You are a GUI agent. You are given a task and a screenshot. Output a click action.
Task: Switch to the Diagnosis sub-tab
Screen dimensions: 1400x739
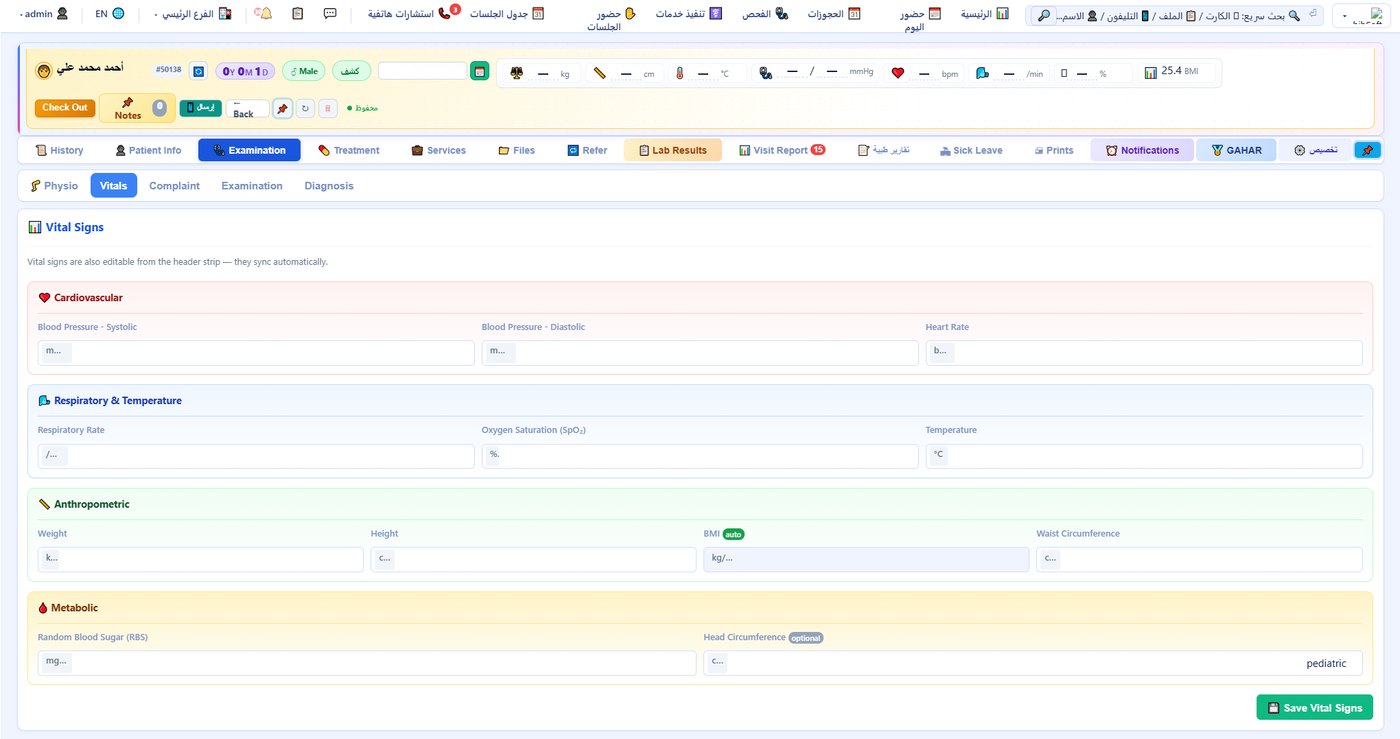[x=329, y=185]
